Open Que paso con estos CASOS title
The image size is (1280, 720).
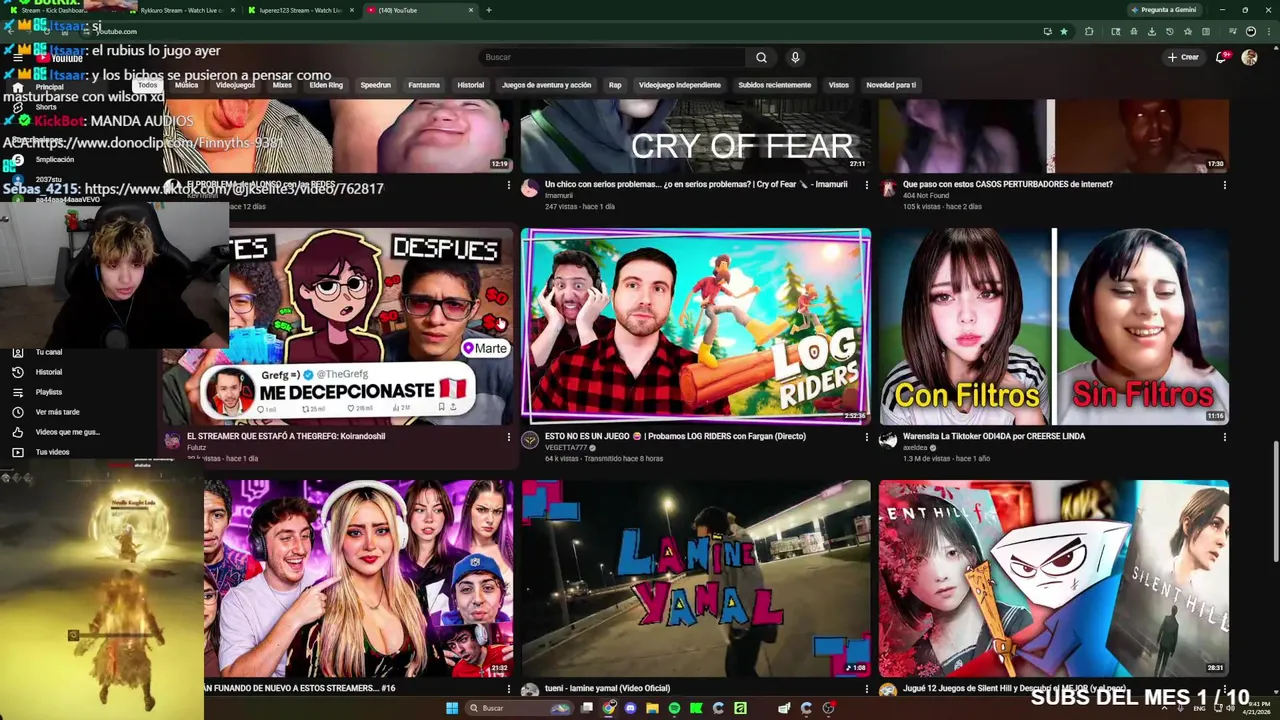click(x=1008, y=184)
